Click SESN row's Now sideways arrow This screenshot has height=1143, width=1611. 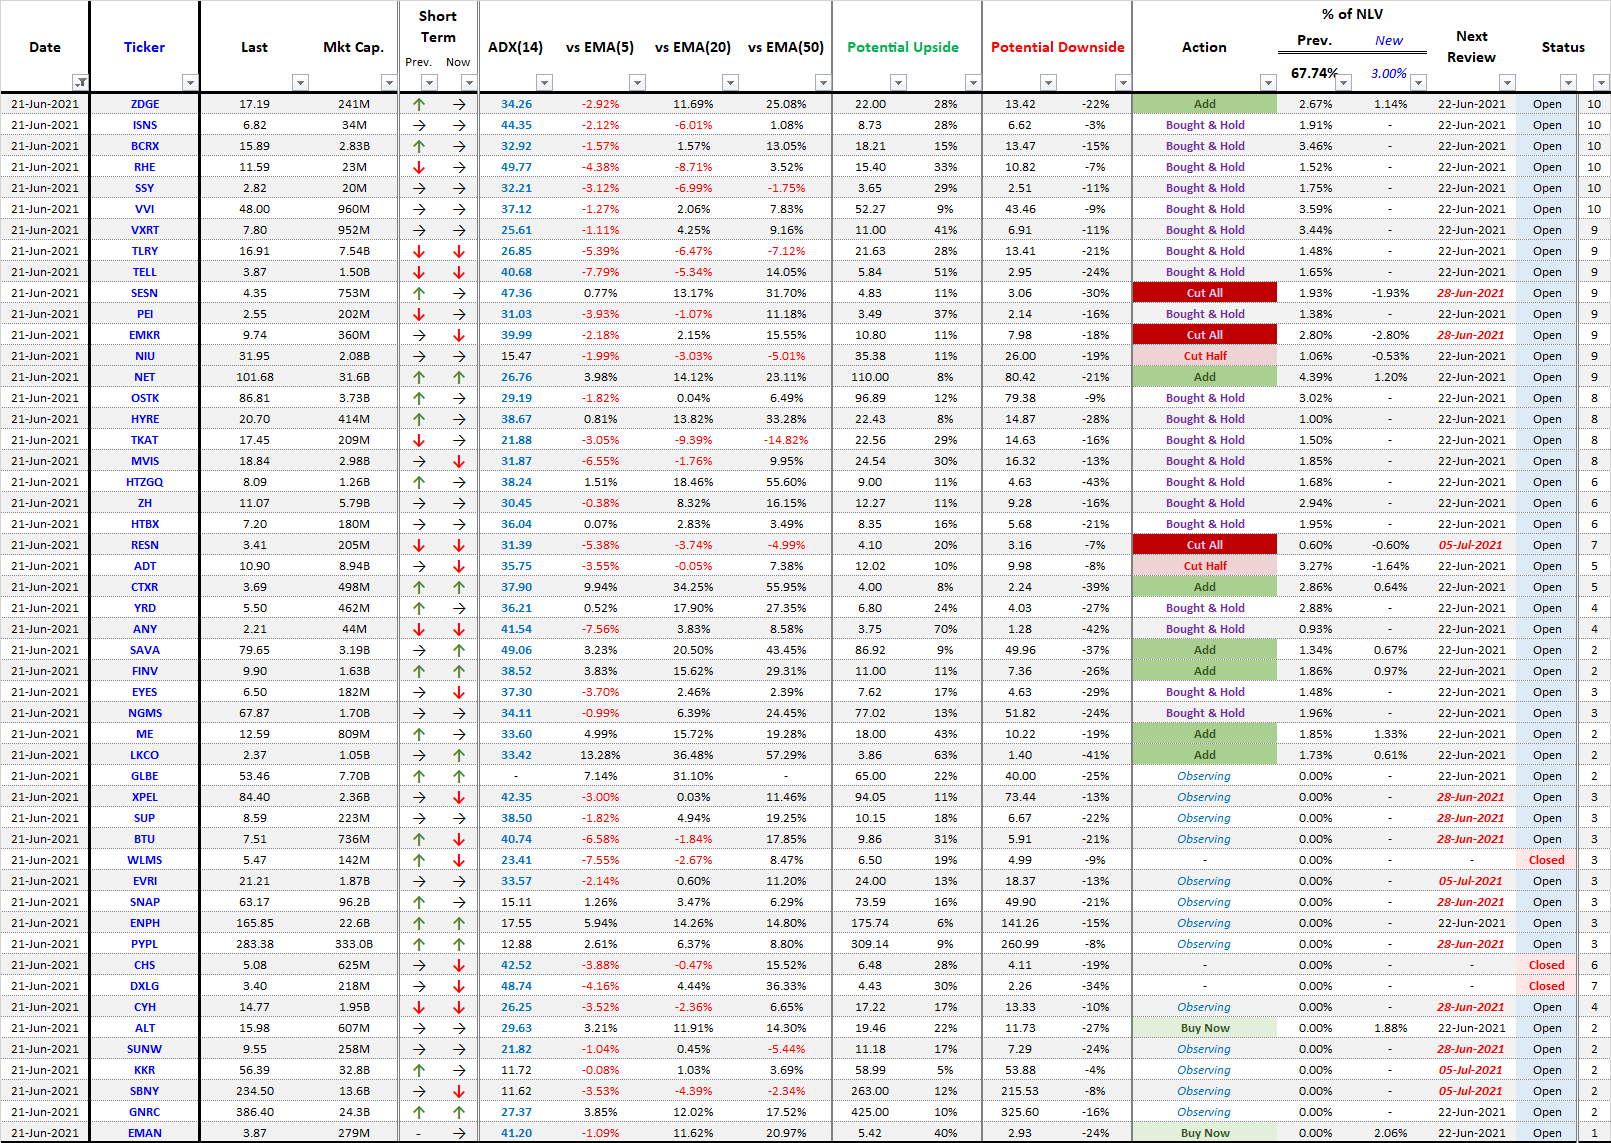point(459,293)
